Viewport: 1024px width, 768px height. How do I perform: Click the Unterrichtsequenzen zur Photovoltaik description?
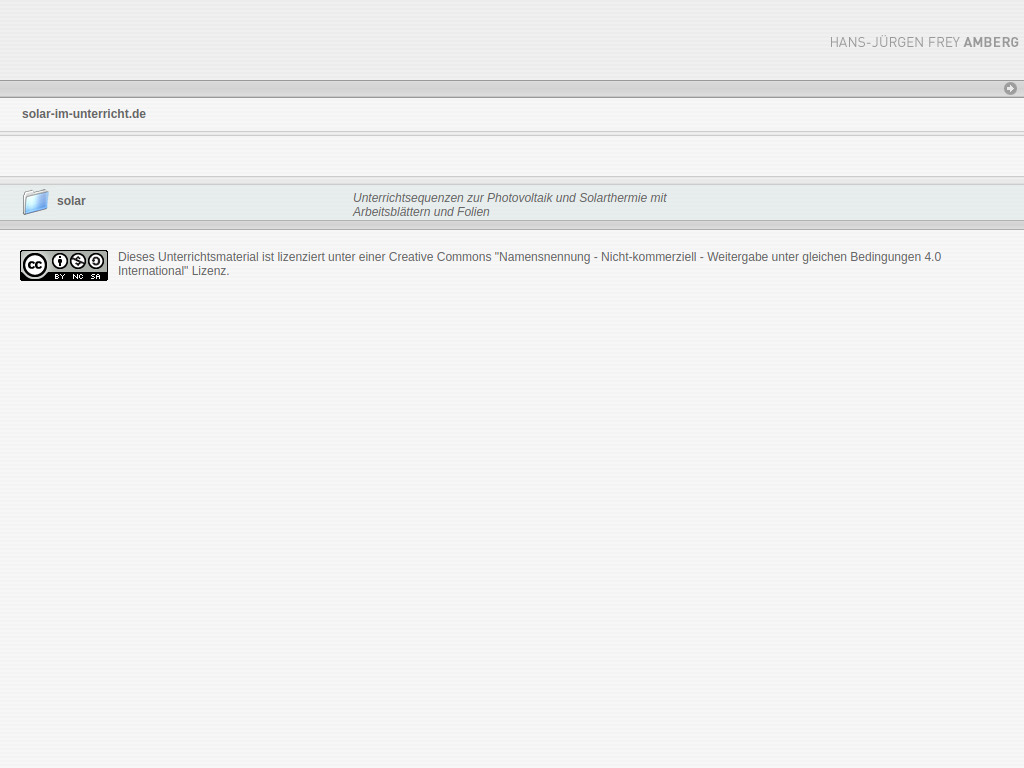[x=508, y=198]
